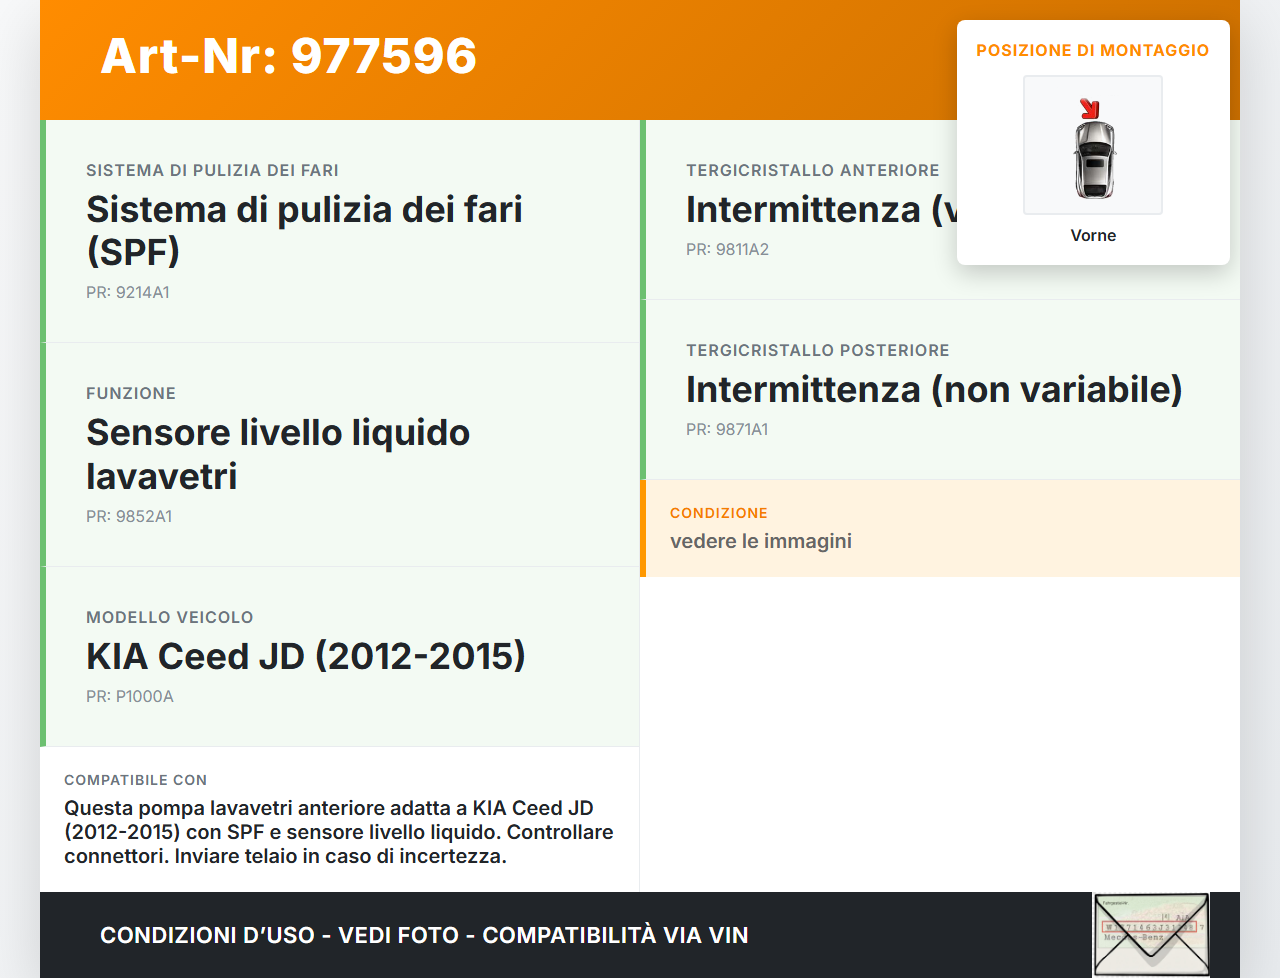Select the KIA Ceed JD (2012-2015) model
The image size is (1280, 978).
pyautogui.click(x=306, y=656)
